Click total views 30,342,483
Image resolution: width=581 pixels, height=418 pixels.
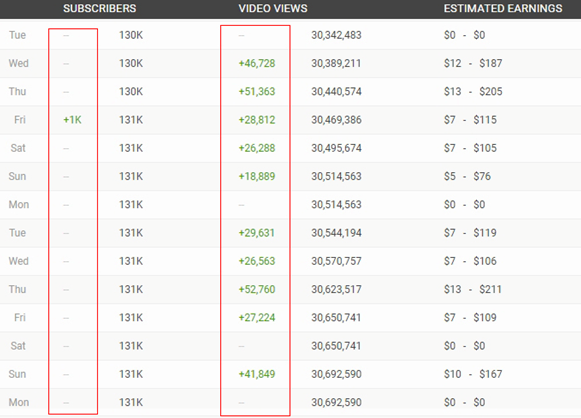point(336,35)
